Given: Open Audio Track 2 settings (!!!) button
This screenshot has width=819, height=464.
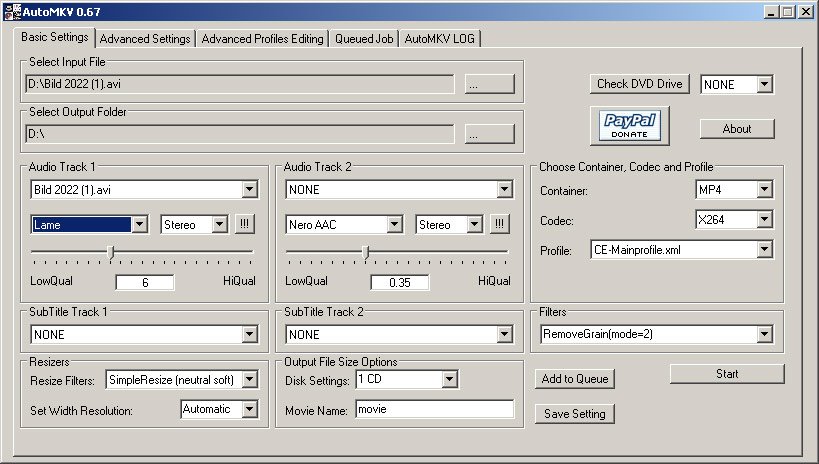Looking at the screenshot, I should point(499,224).
